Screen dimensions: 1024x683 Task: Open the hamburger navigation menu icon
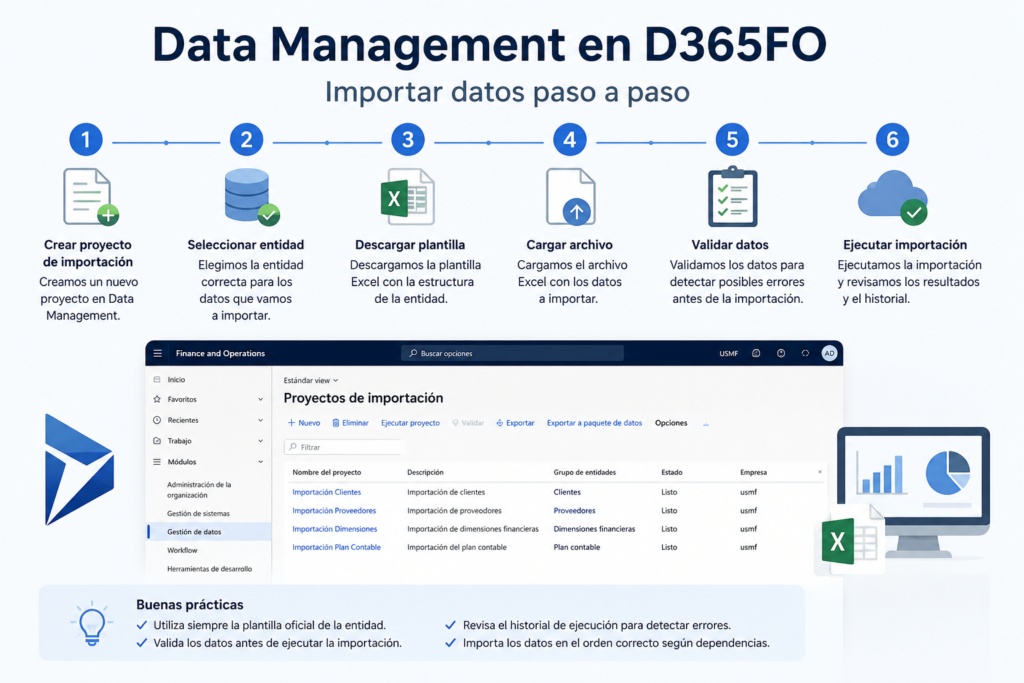(x=157, y=353)
